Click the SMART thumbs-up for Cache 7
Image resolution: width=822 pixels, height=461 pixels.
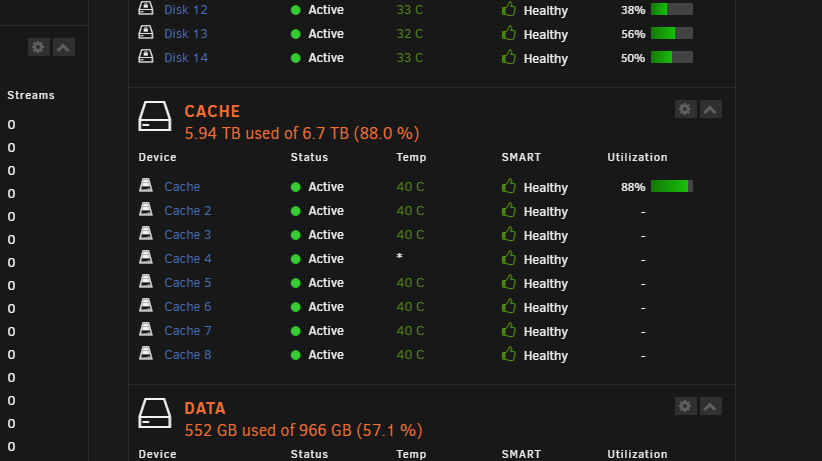(509, 330)
